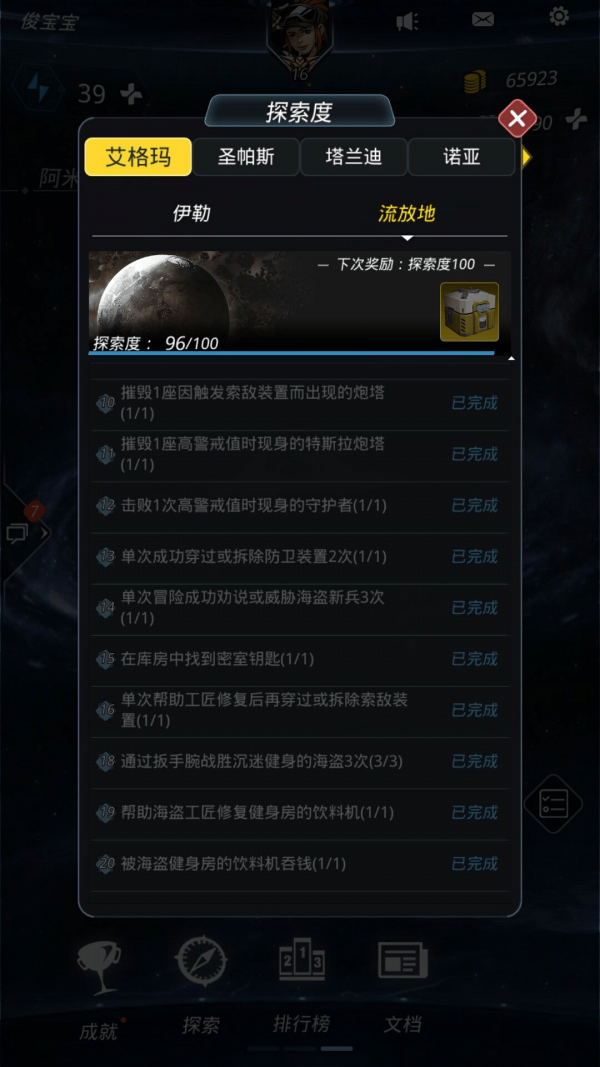Expand the chat panel with badge 7

(27, 531)
